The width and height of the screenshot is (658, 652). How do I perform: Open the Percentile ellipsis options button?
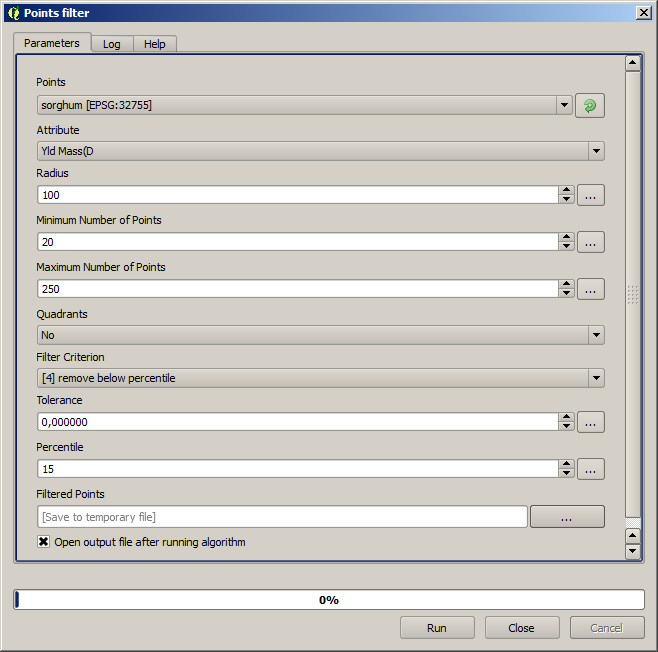[x=590, y=469]
